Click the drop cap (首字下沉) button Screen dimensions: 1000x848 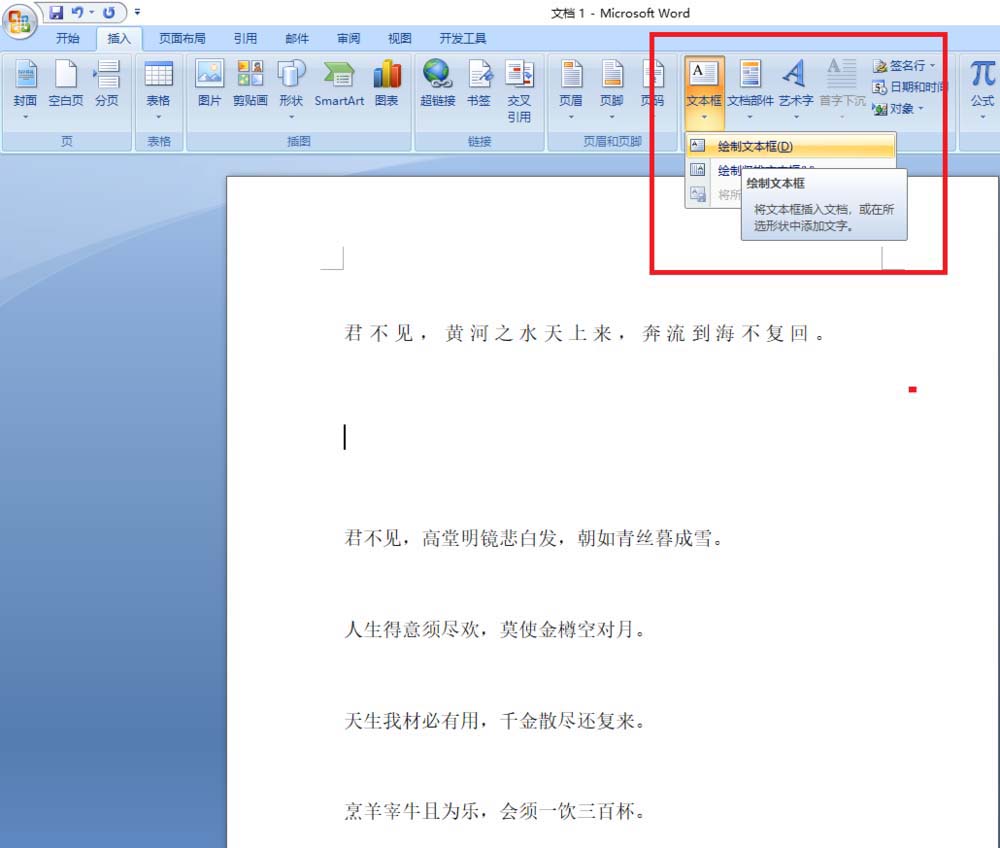click(x=842, y=89)
